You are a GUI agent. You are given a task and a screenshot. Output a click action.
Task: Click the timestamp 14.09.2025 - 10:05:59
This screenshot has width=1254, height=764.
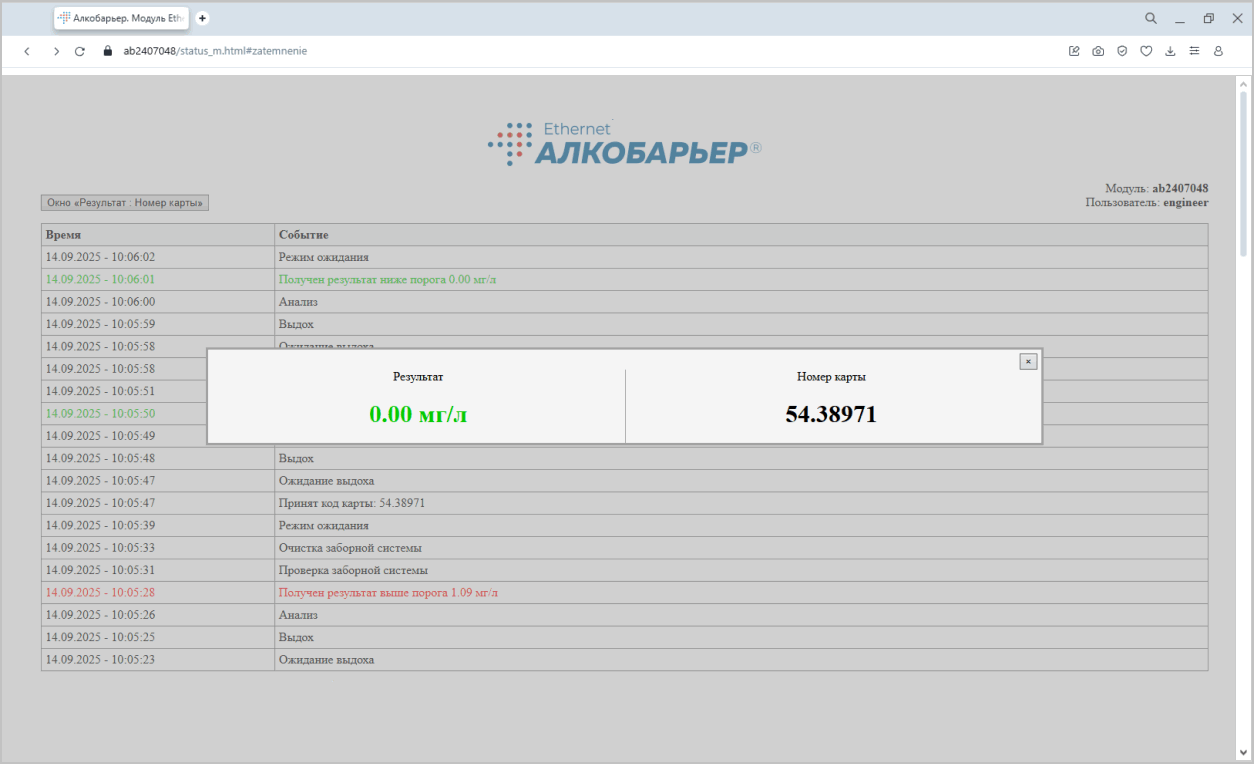[100, 324]
